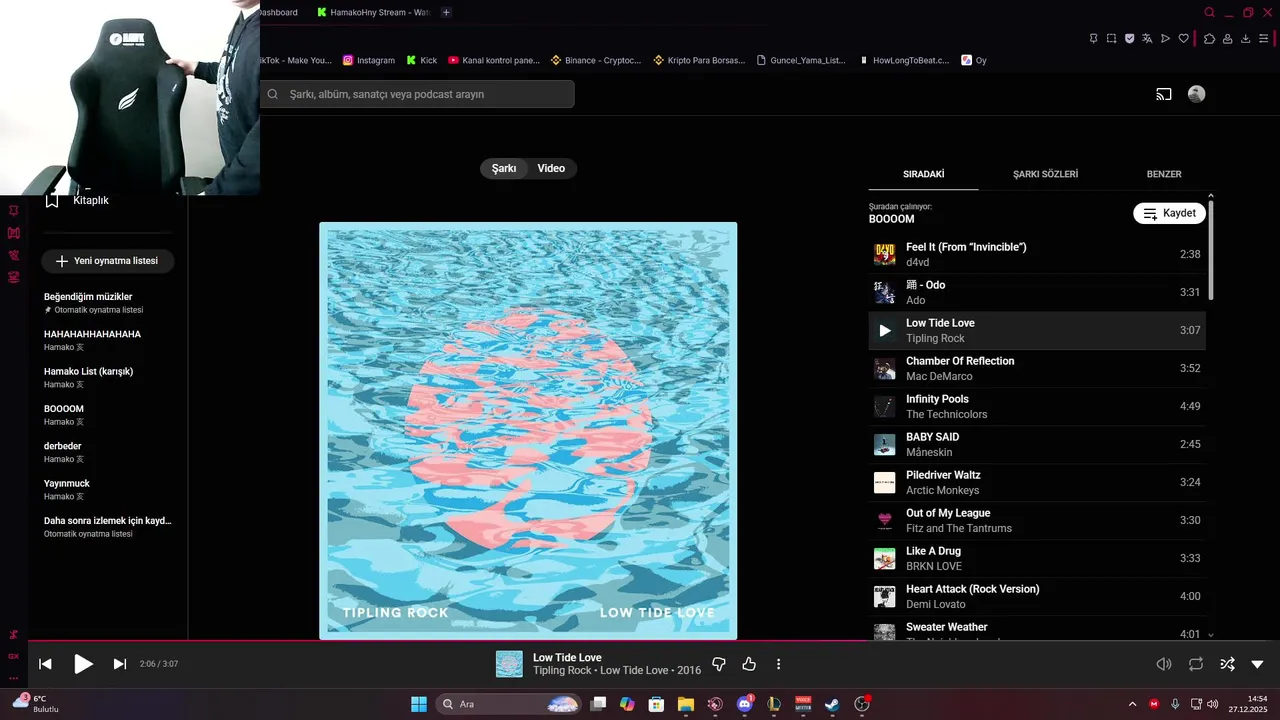Open the Kick bookmark
The height and width of the screenshot is (720, 1280).
pyautogui.click(x=422, y=60)
